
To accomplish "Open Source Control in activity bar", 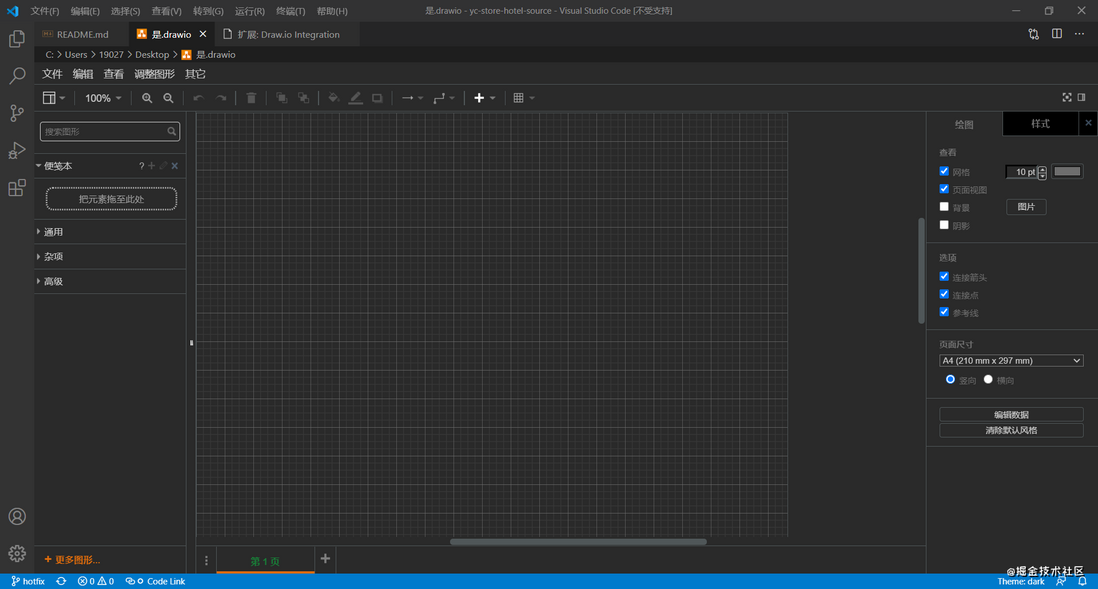I will [17, 113].
